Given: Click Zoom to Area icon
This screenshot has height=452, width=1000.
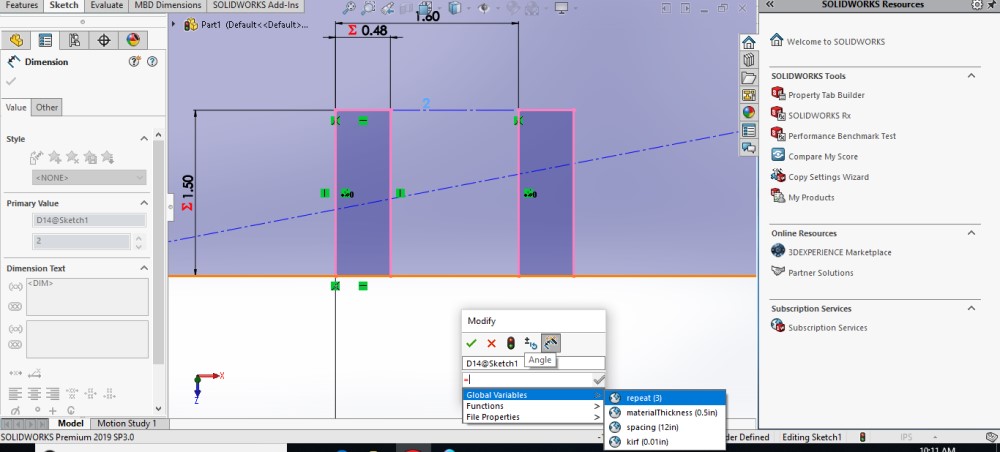Looking at the screenshot, I should coord(368,8).
